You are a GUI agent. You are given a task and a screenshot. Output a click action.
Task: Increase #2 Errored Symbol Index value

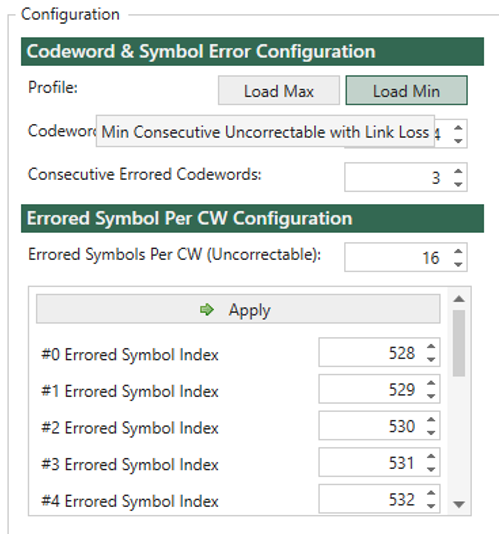point(431,419)
